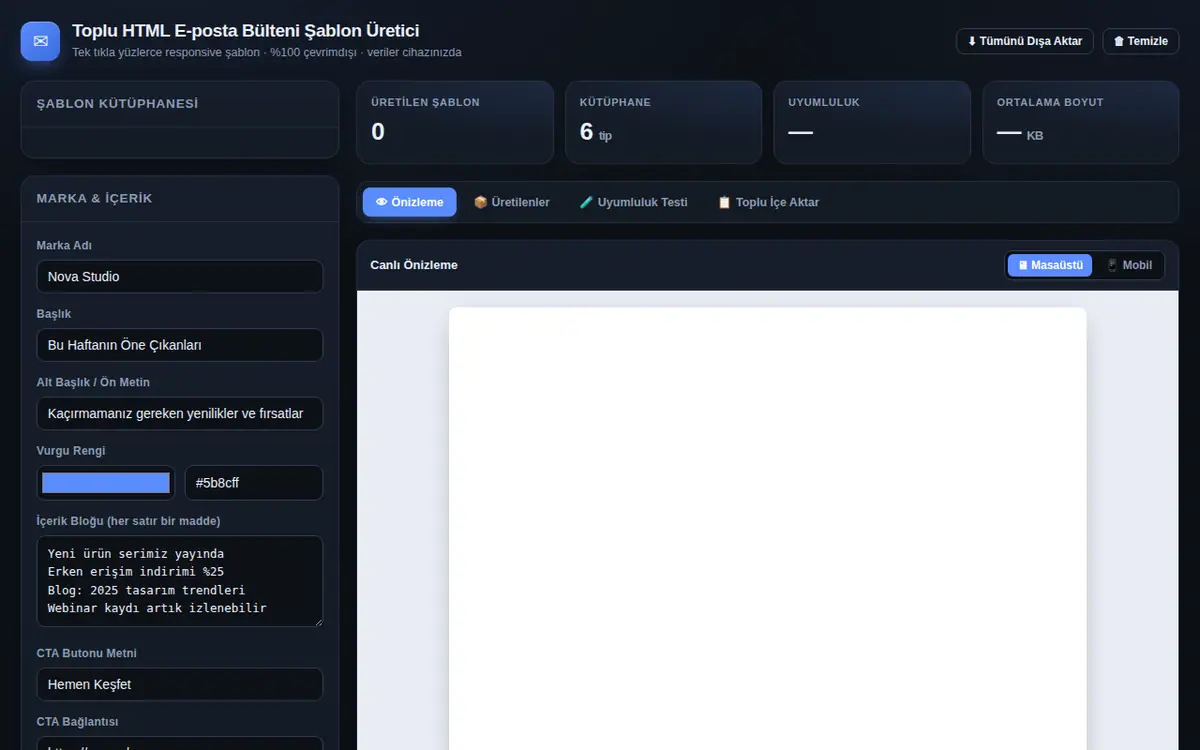Click the hex color field #5b8cff
The height and width of the screenshot is (750, 1200).
tap(254, 483)
